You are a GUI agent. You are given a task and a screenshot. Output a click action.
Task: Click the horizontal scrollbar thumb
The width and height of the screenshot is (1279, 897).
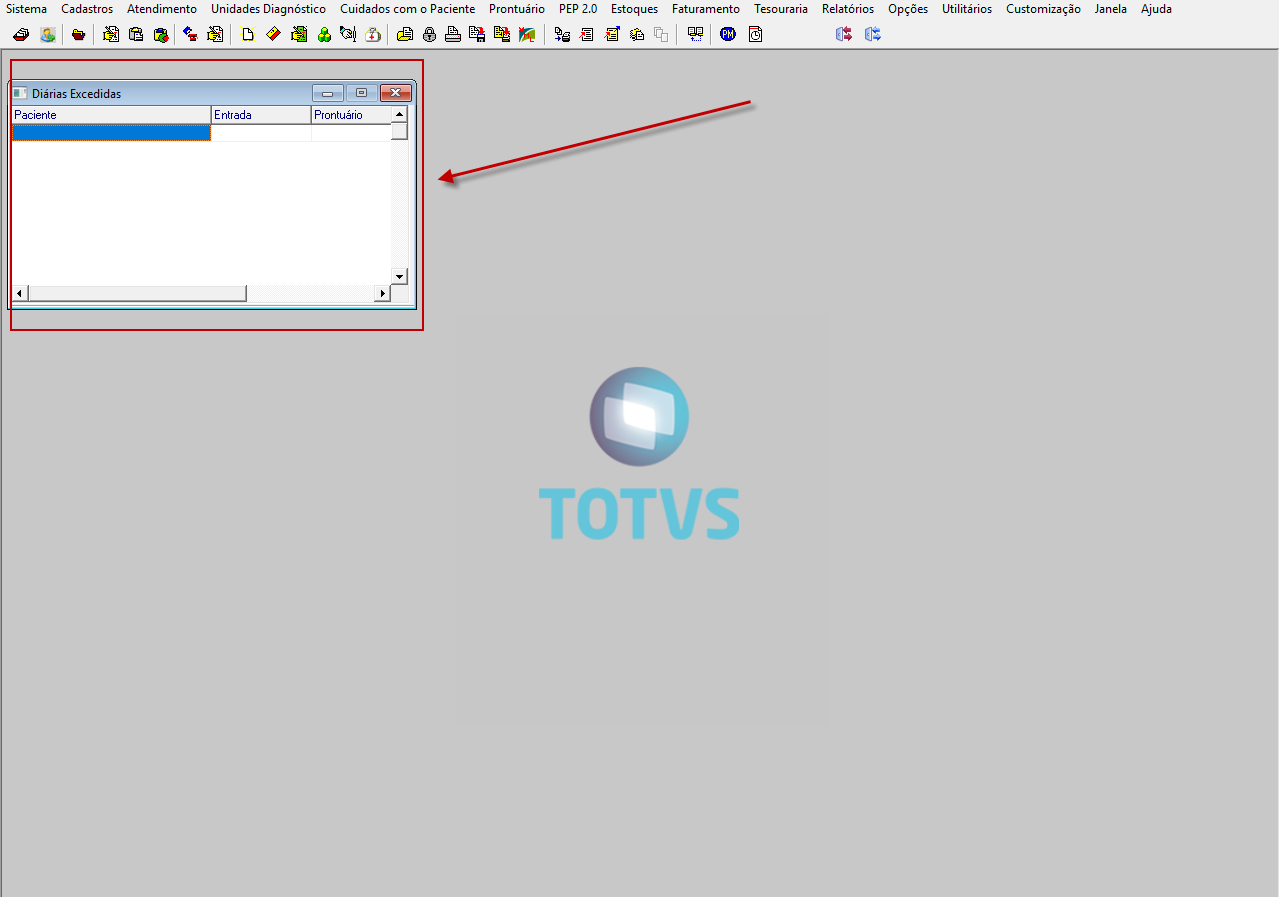pyautogui.click(x=137, y=293)
